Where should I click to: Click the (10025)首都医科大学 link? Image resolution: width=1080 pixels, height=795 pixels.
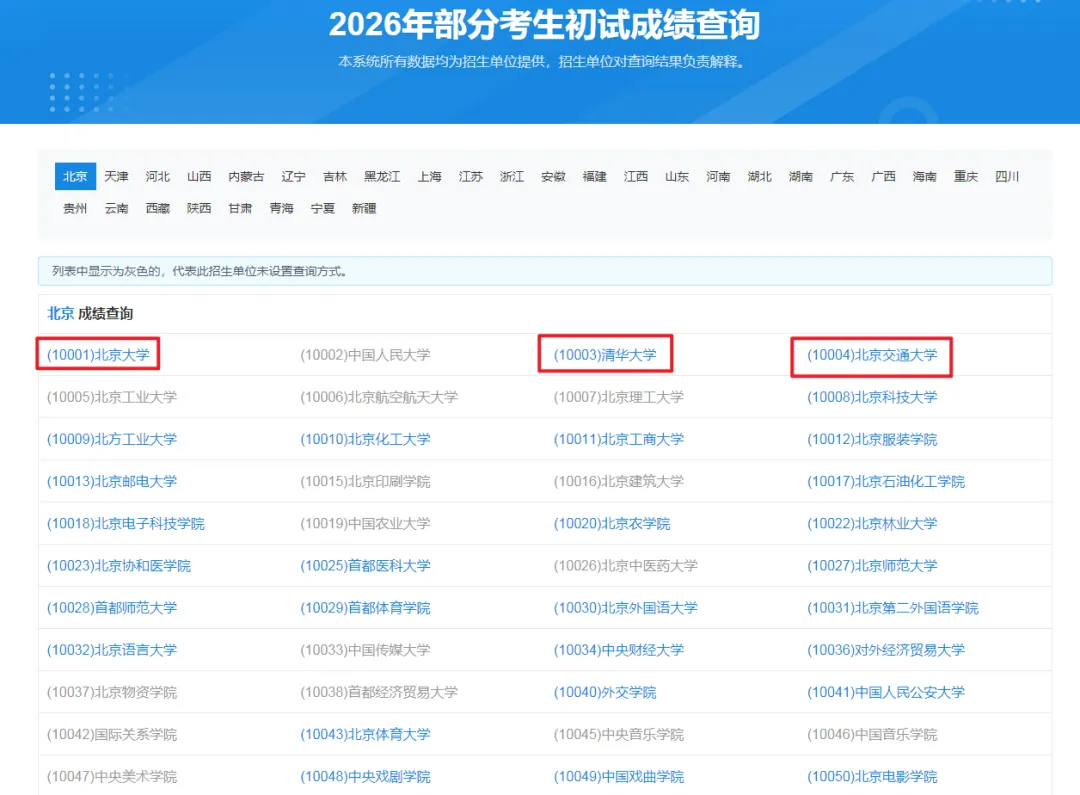365,566
